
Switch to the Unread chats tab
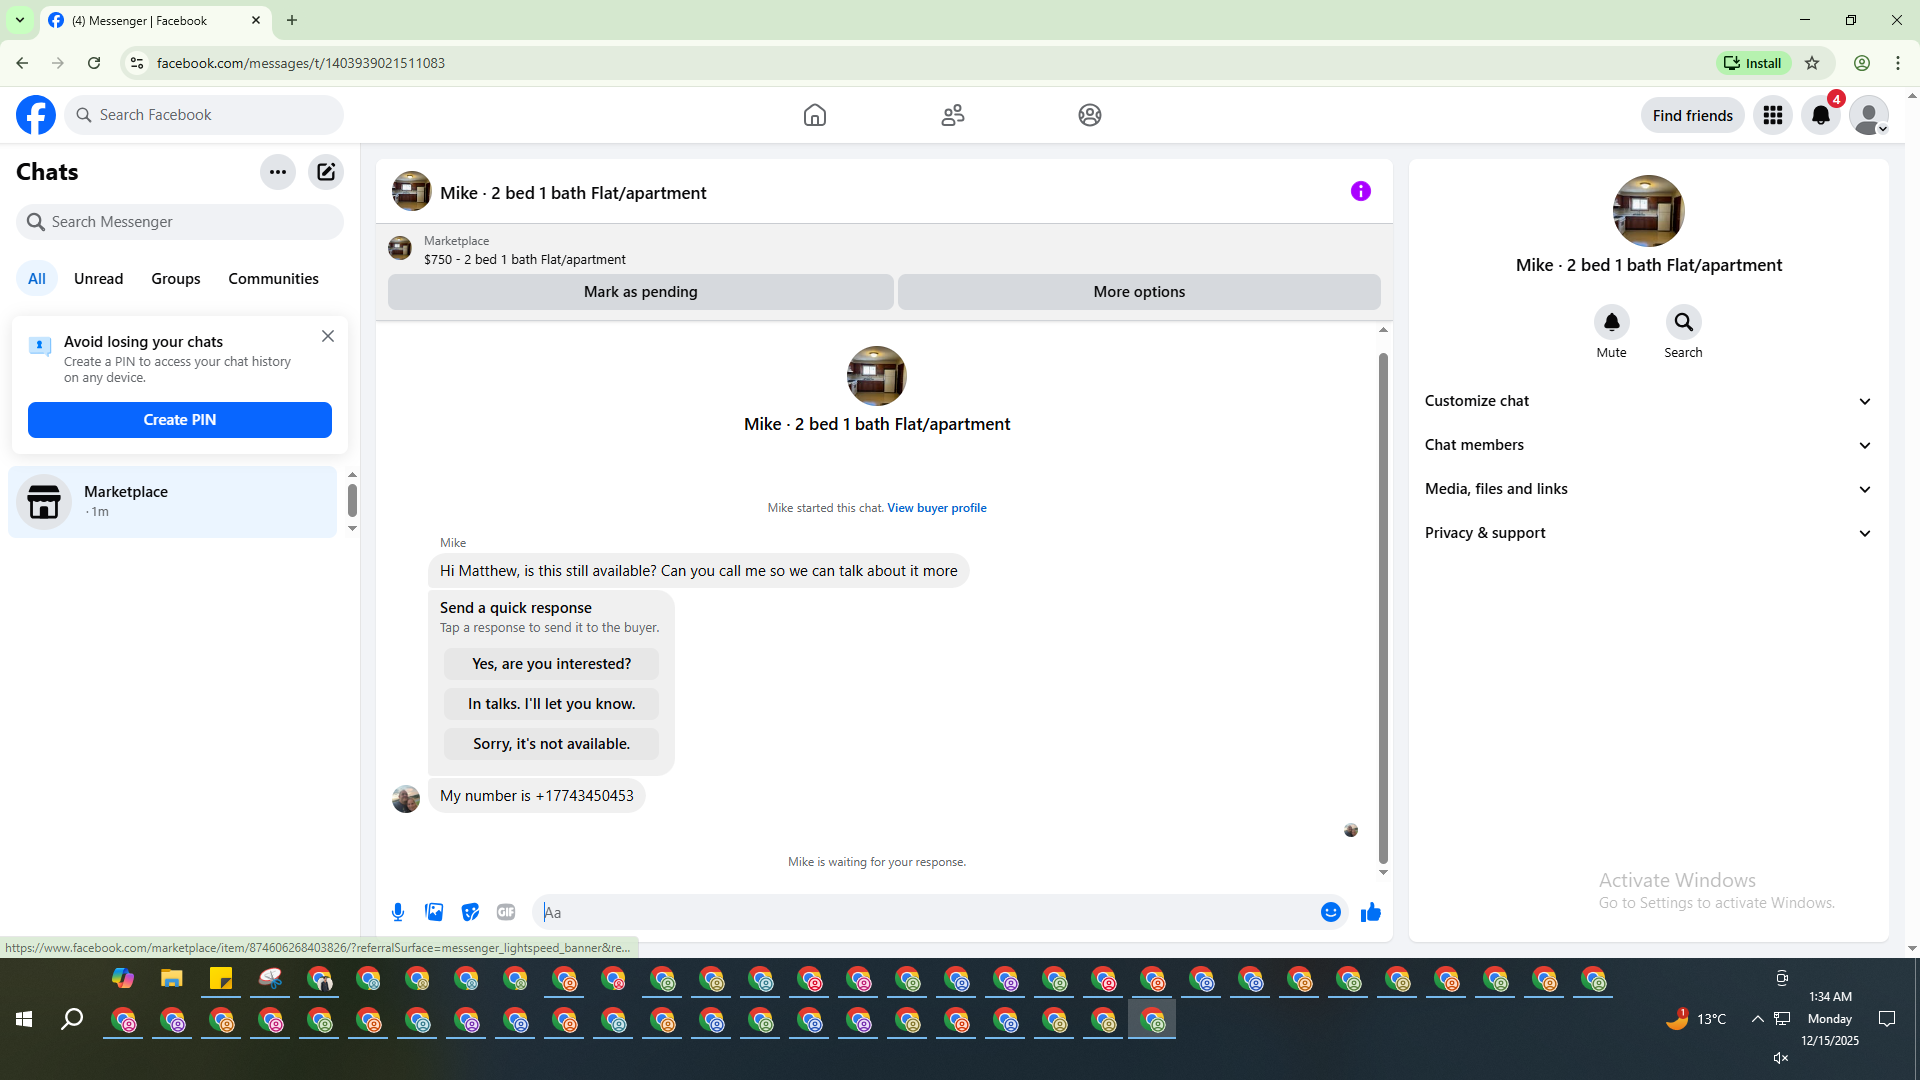pyautogui.click(x=98, y=279)
